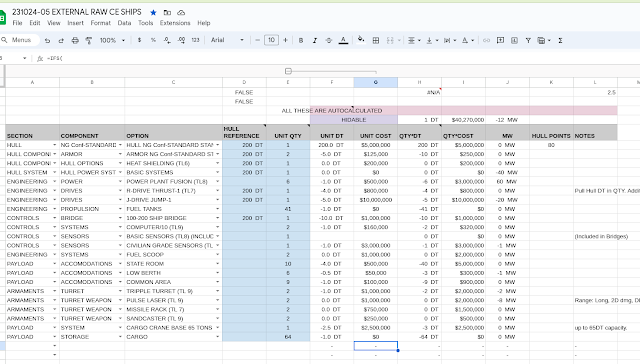The width and height of the screenshot is (640, 364).
Task: Click the Undo icon in toolbar
Action: [x=47, y=40]
